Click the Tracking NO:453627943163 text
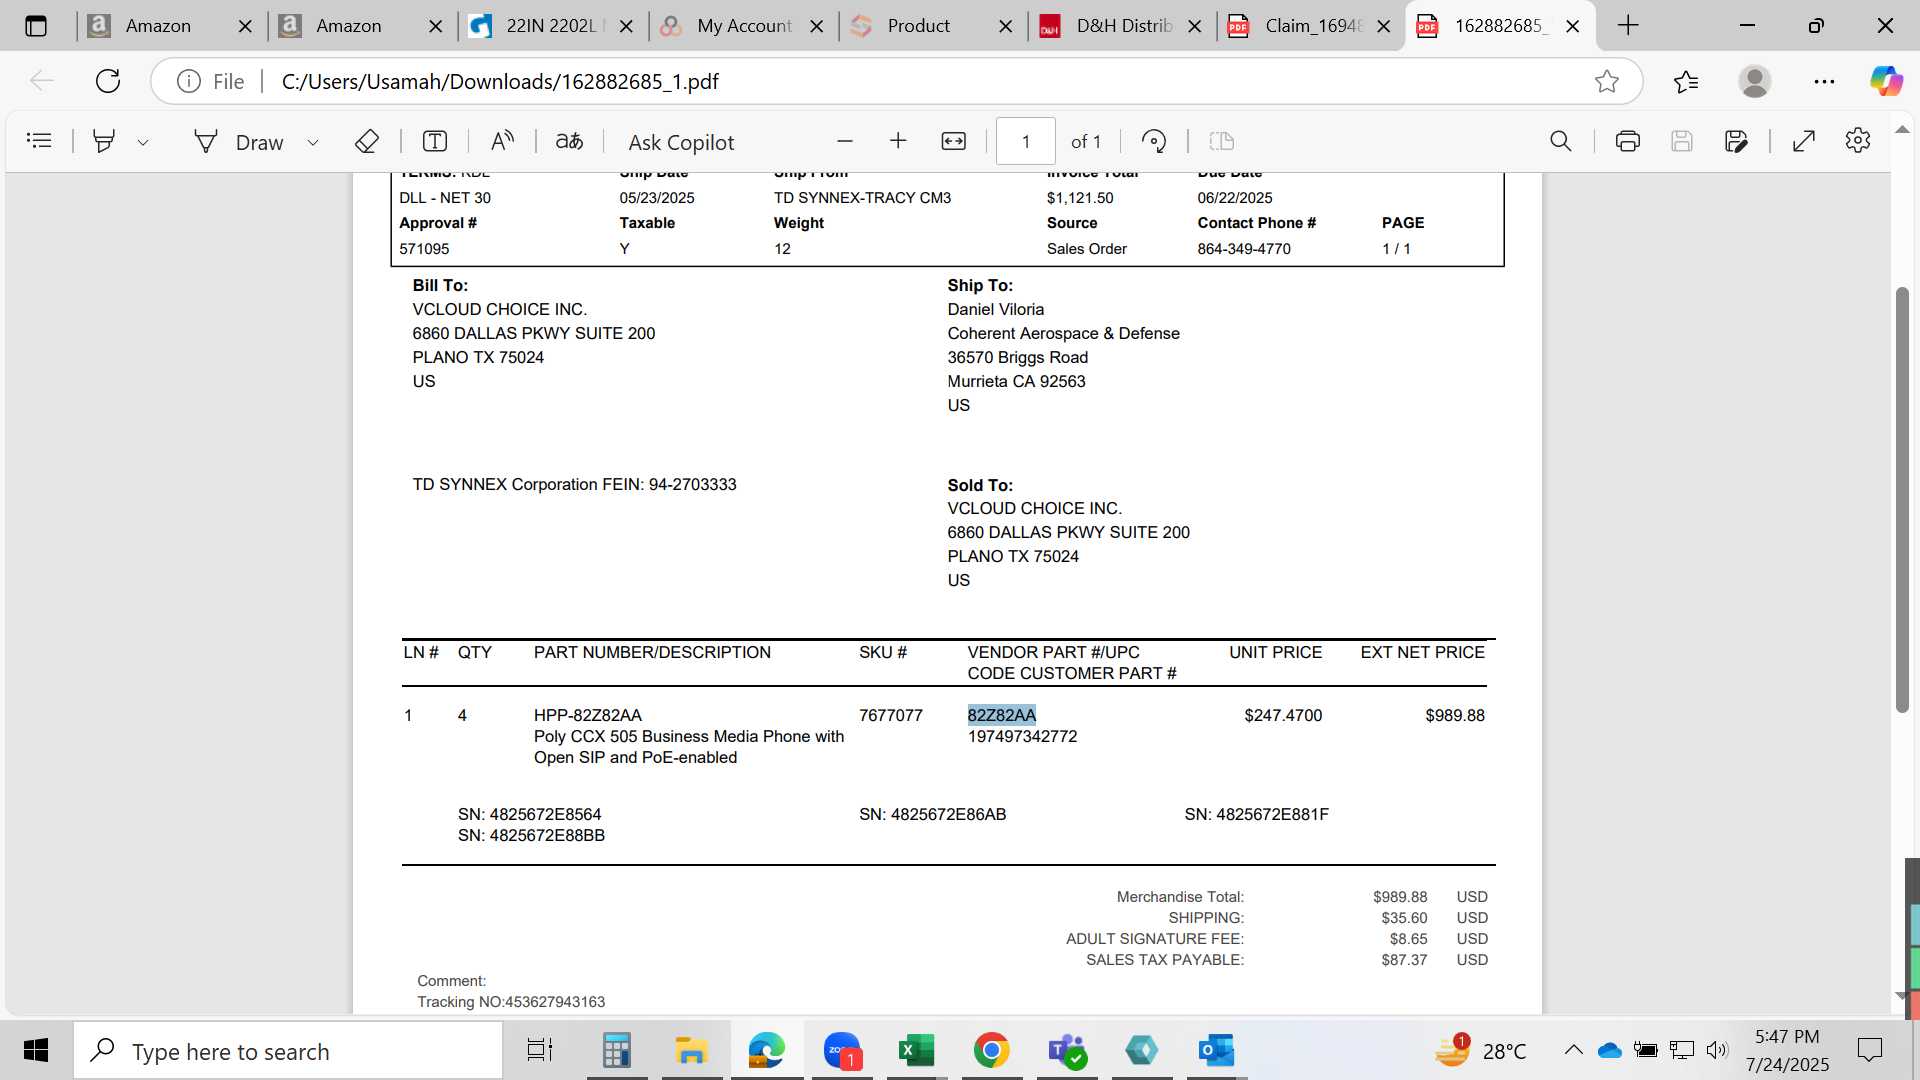This screenshot has height=1080, width=1920. [x=511, y=1001]
